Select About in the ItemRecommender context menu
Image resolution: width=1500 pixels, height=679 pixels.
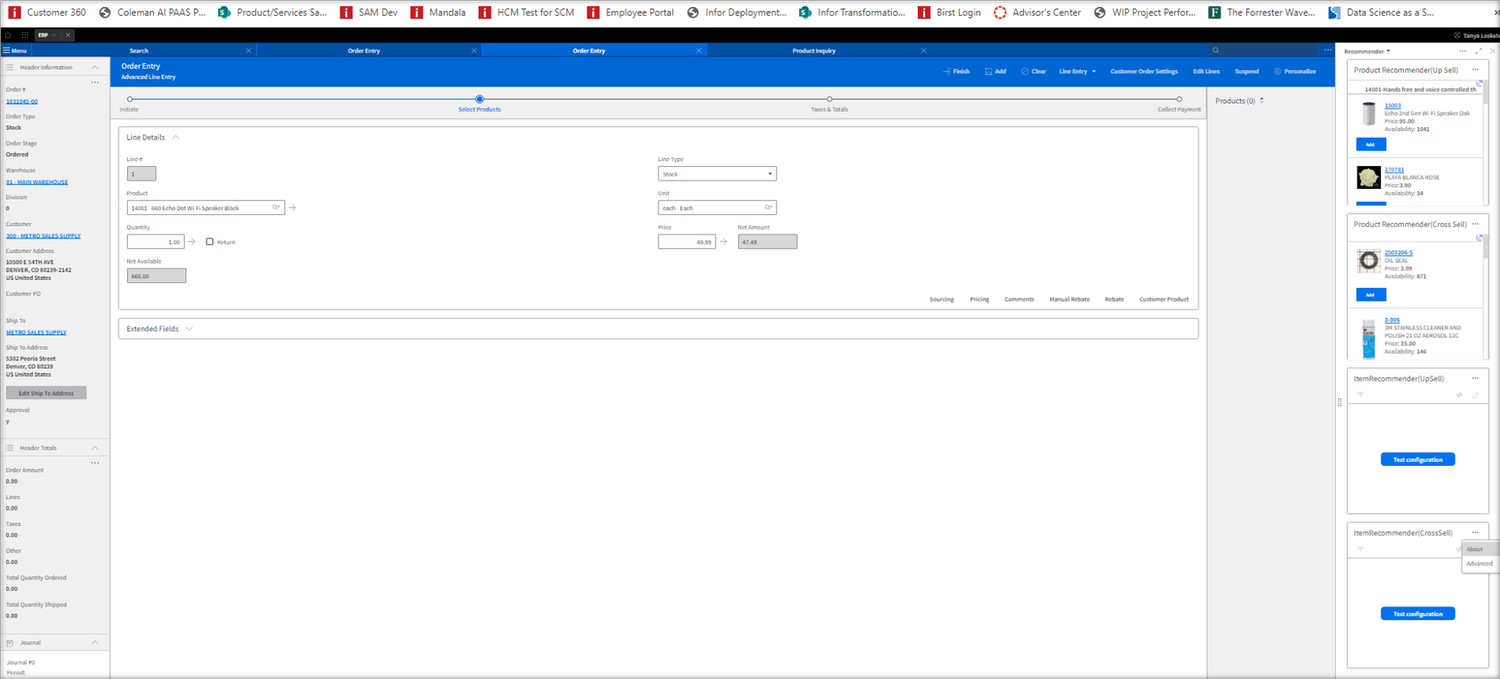pyautogui.click(x=1476, y=549)
